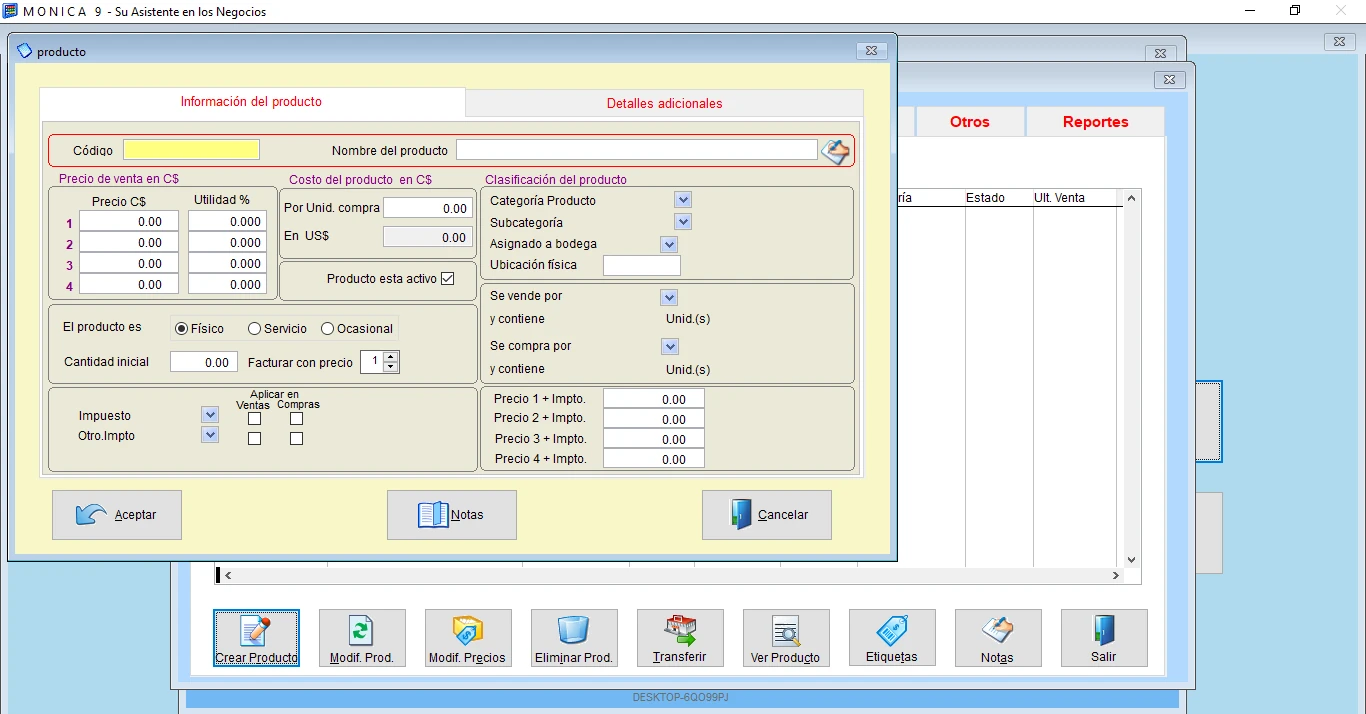Click Salir to exit the product module
1366x714 pixels.
(x=1104, y=637)
